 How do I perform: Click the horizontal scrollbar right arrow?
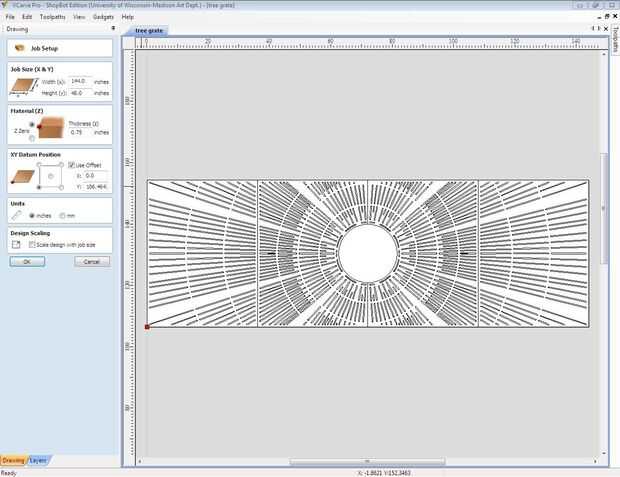tap(595, 461)
